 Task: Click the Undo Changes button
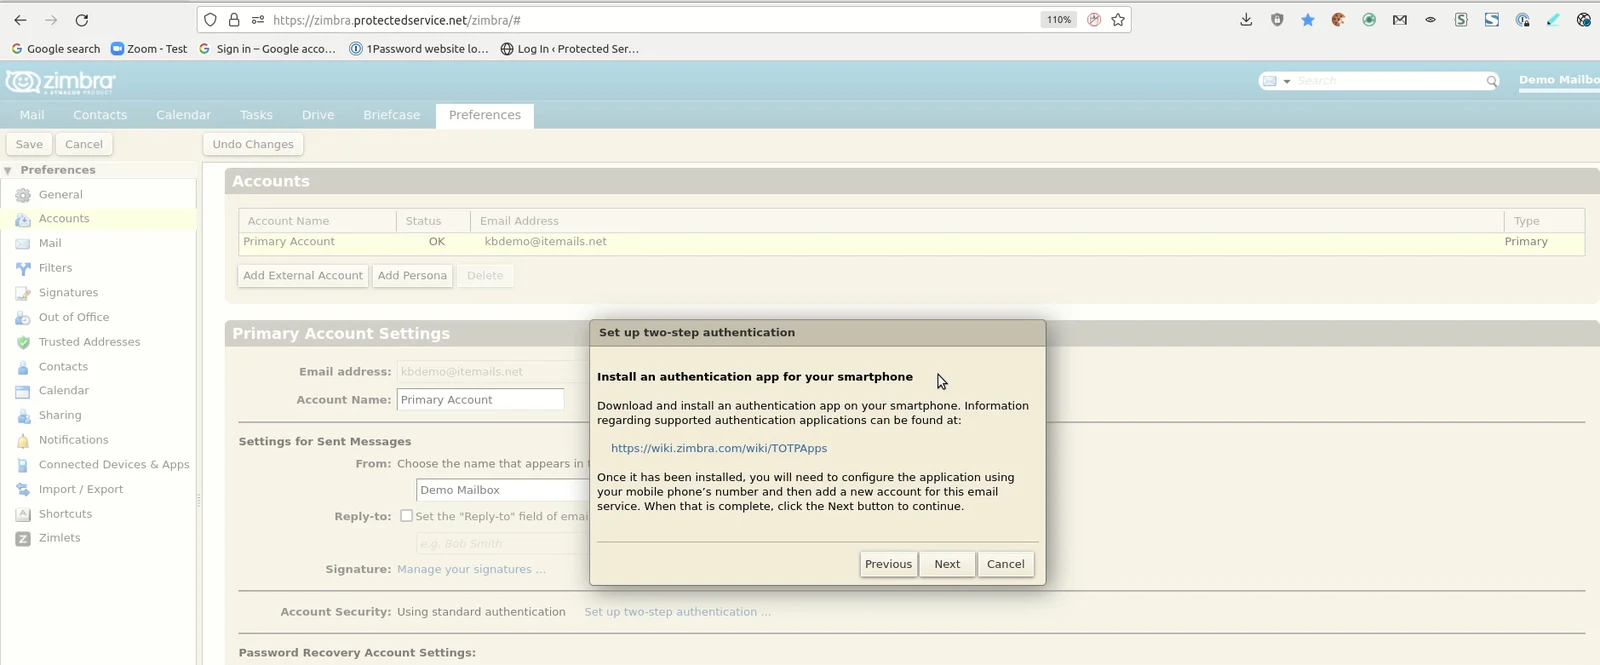pyautogui.click(x=253, y=144)
